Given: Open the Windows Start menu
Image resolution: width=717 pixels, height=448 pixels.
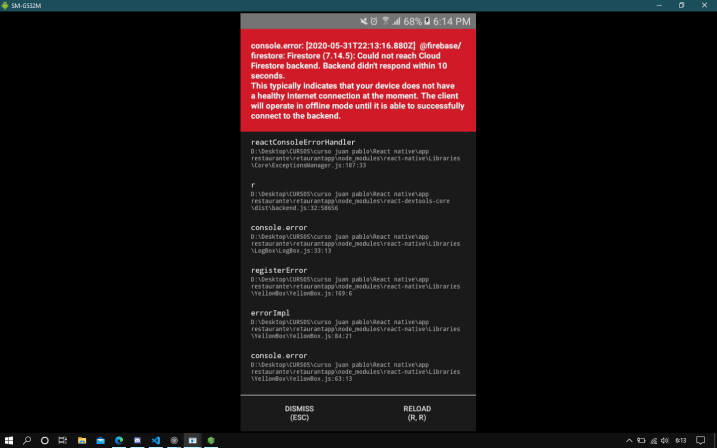Looking at the screenshot, I should pyautogui.click(x=9, y=440).
